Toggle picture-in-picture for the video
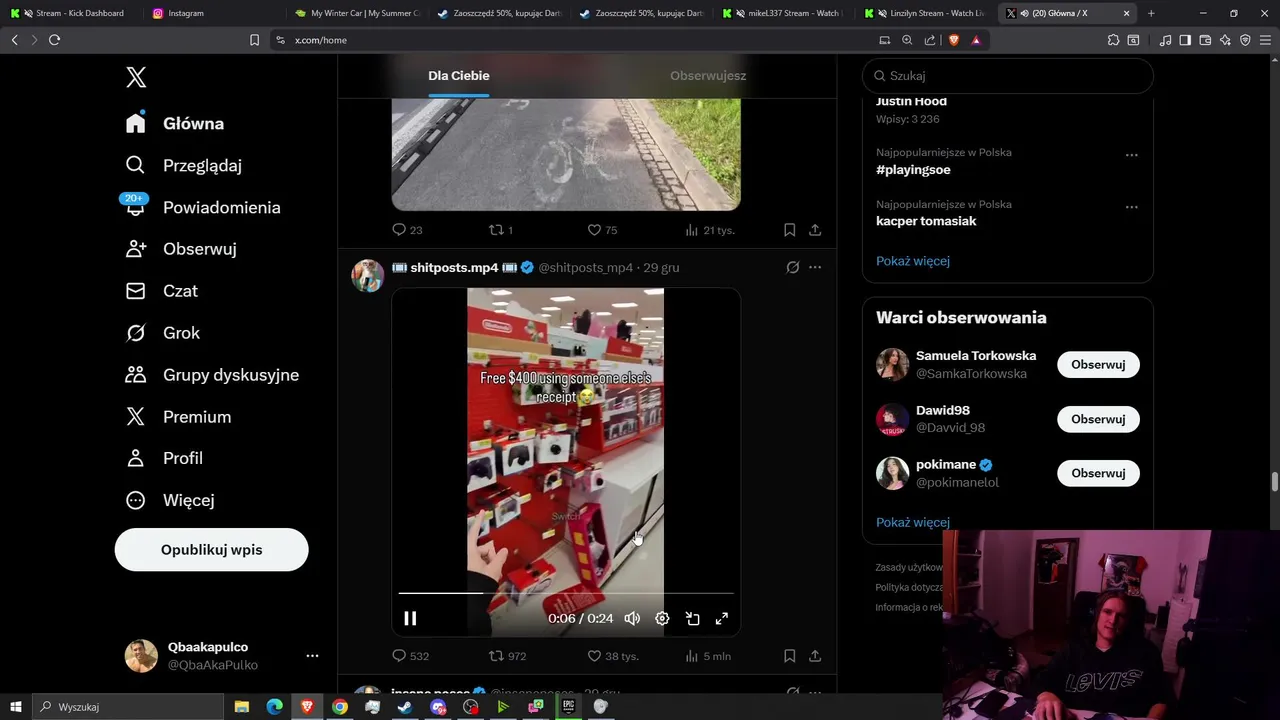1280x720 pixels. click(x=692, y=618)
